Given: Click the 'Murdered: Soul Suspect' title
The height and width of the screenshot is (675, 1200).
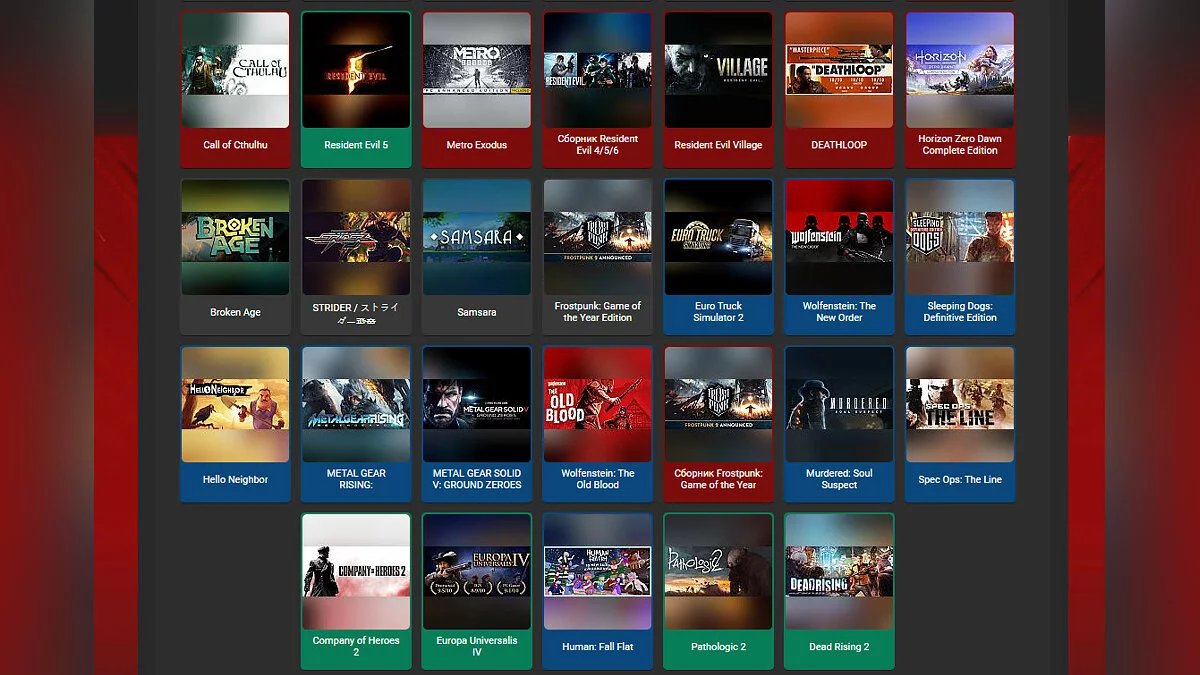Looking at the screenshot, I should 839,479.
